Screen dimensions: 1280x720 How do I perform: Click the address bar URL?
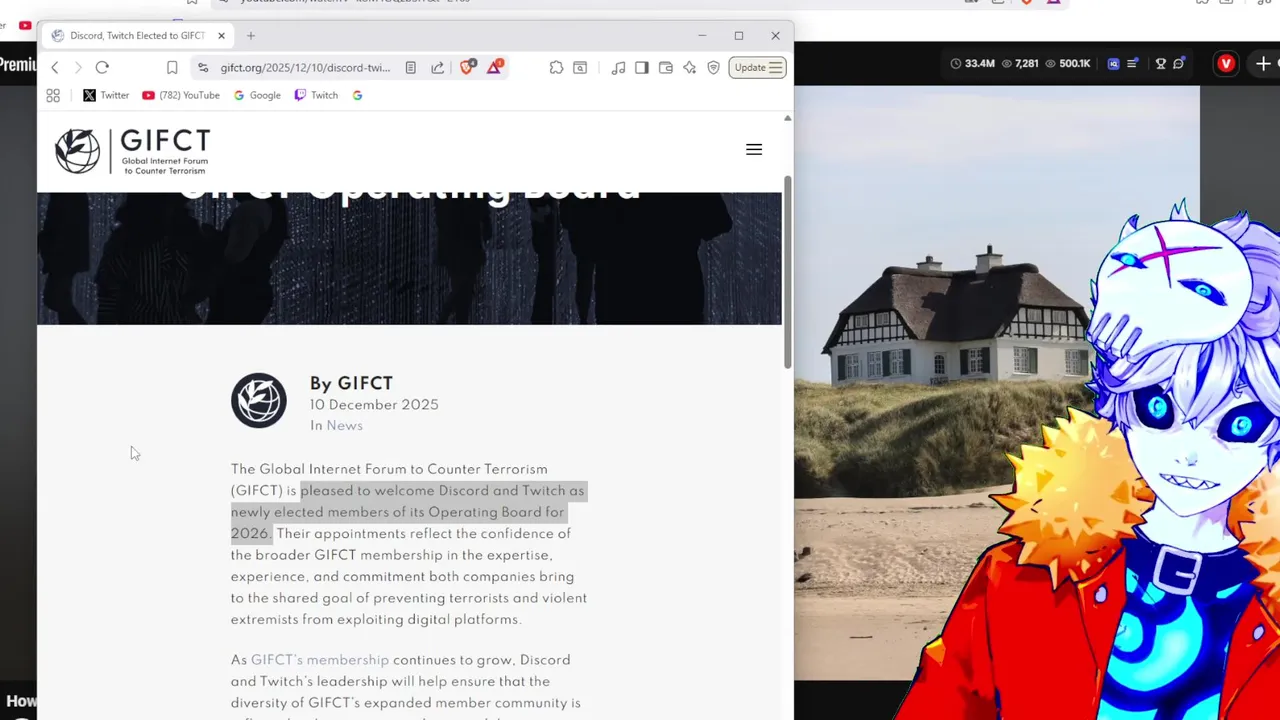[305, 67]
